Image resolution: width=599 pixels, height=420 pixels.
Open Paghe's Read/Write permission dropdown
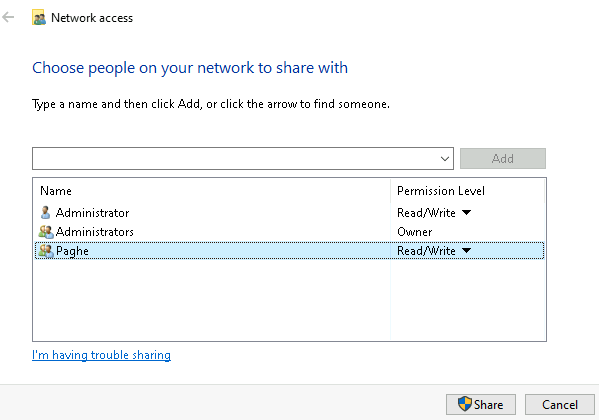[466, 251]
